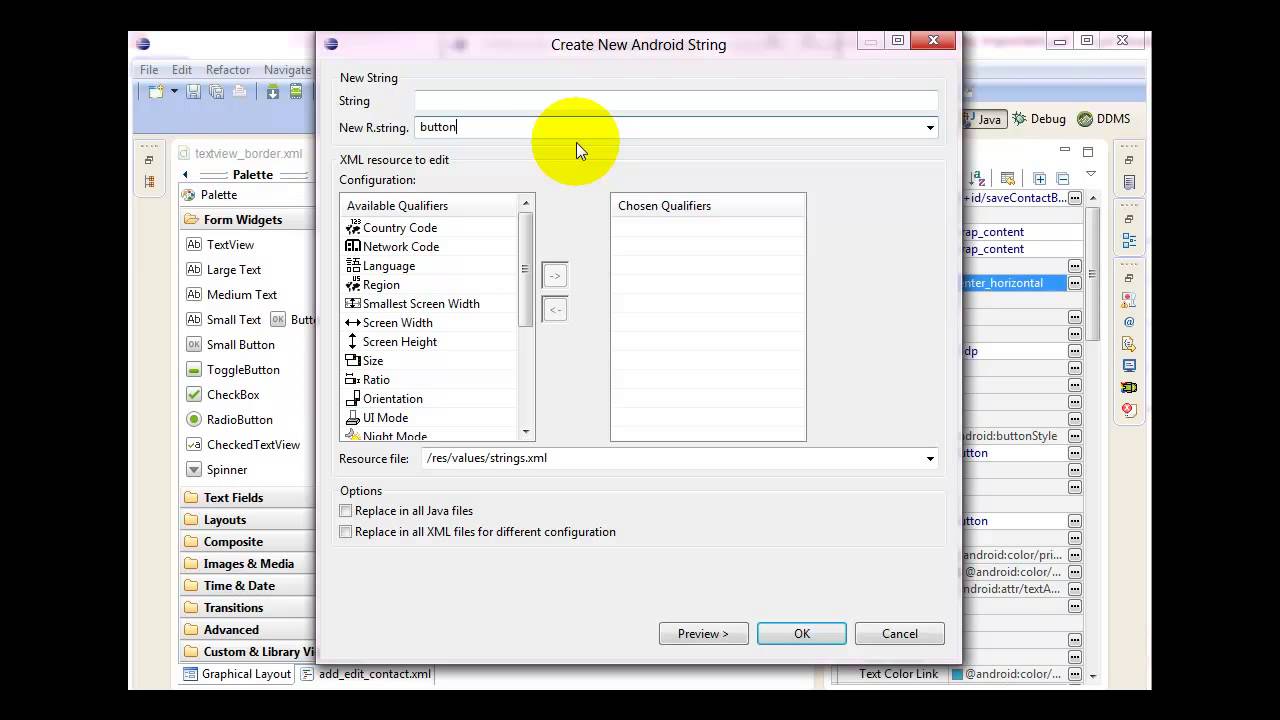Image resolution: width=1280 pixels, height=720 pixels.
Task: Click the add qualifier -> arrow button
Action: click(555, 275)
